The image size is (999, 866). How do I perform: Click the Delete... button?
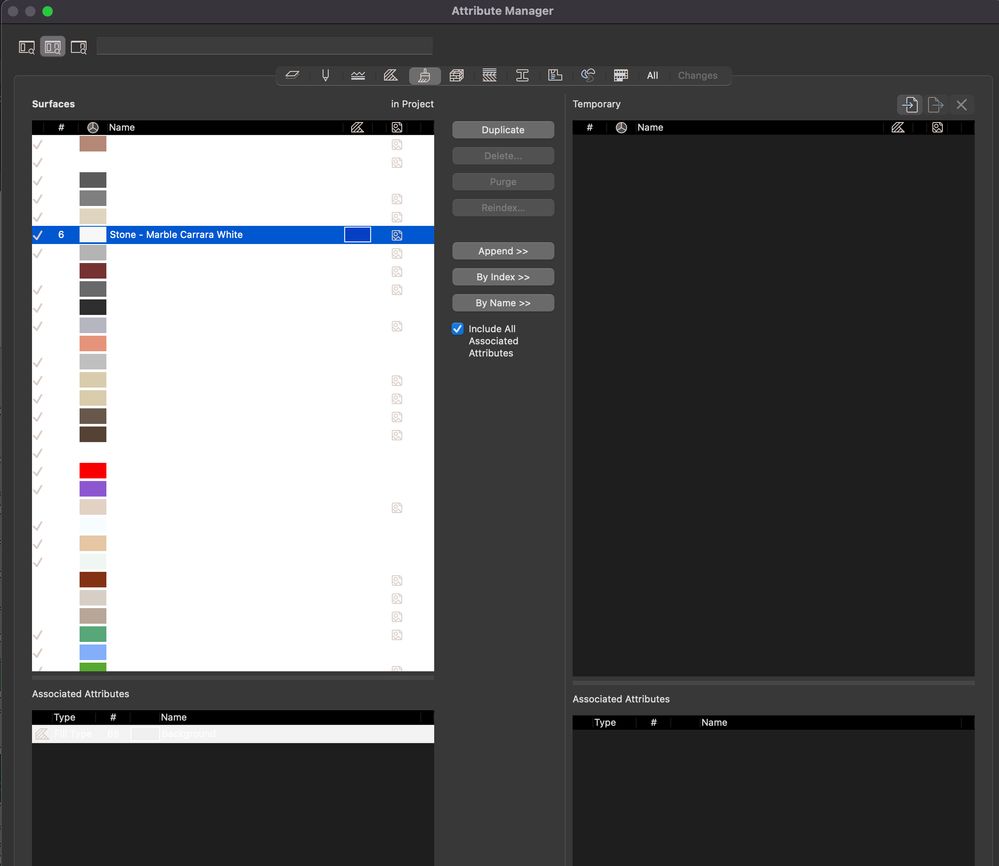(503, 155)
